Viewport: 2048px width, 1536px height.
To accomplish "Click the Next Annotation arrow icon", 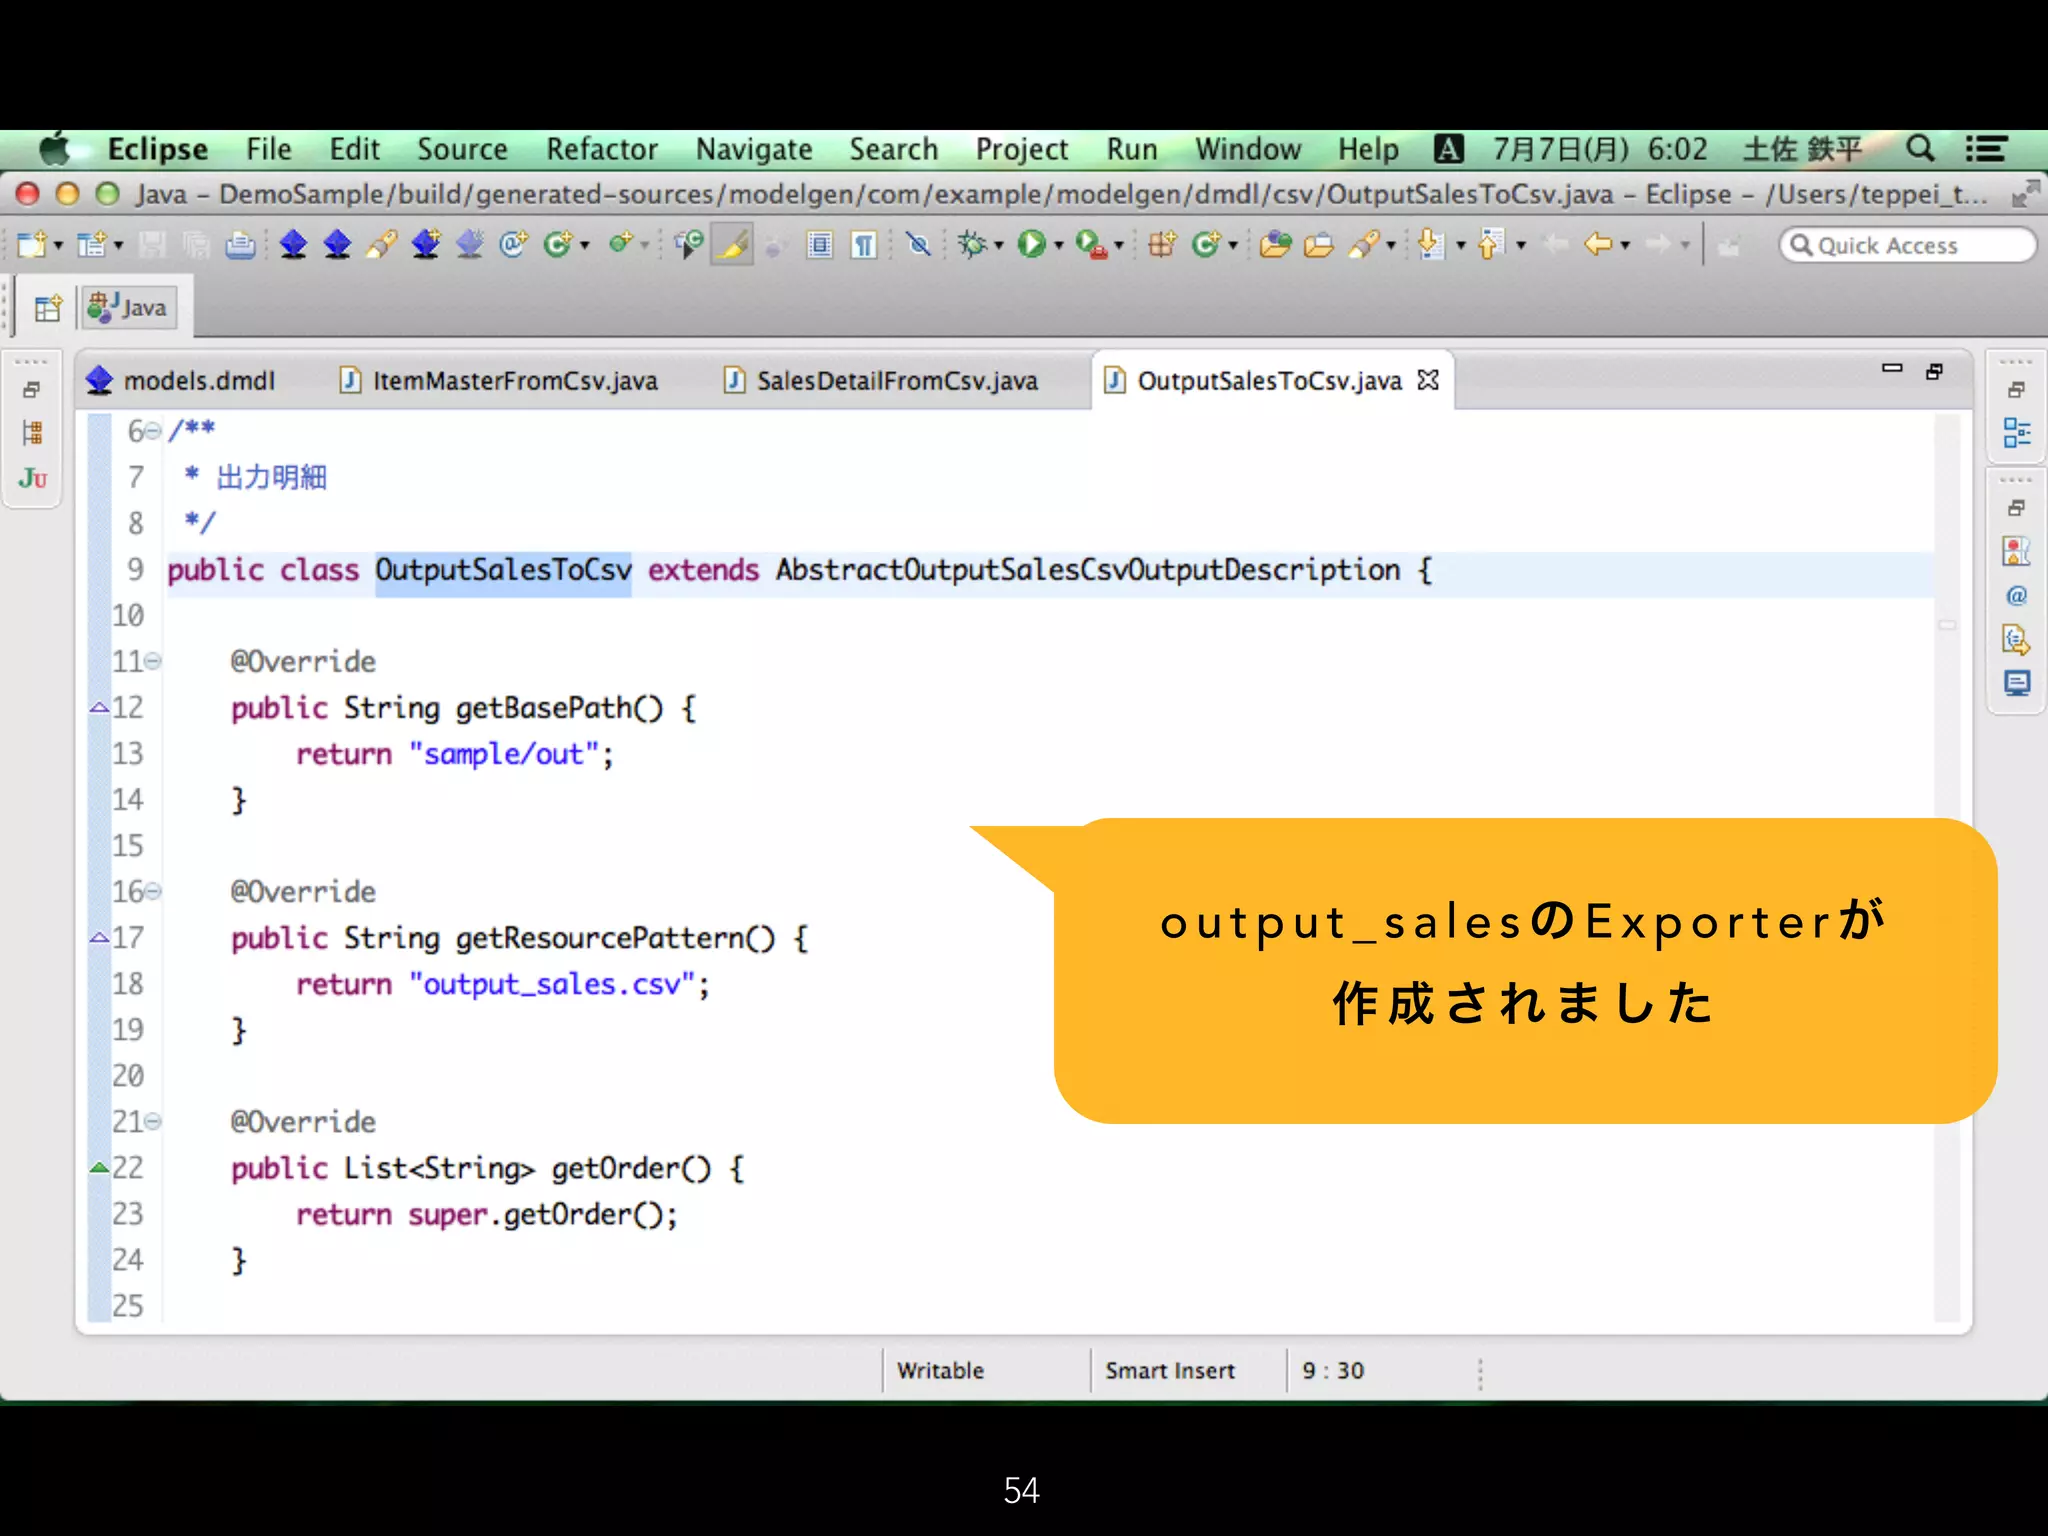I will click(1430, 244).
